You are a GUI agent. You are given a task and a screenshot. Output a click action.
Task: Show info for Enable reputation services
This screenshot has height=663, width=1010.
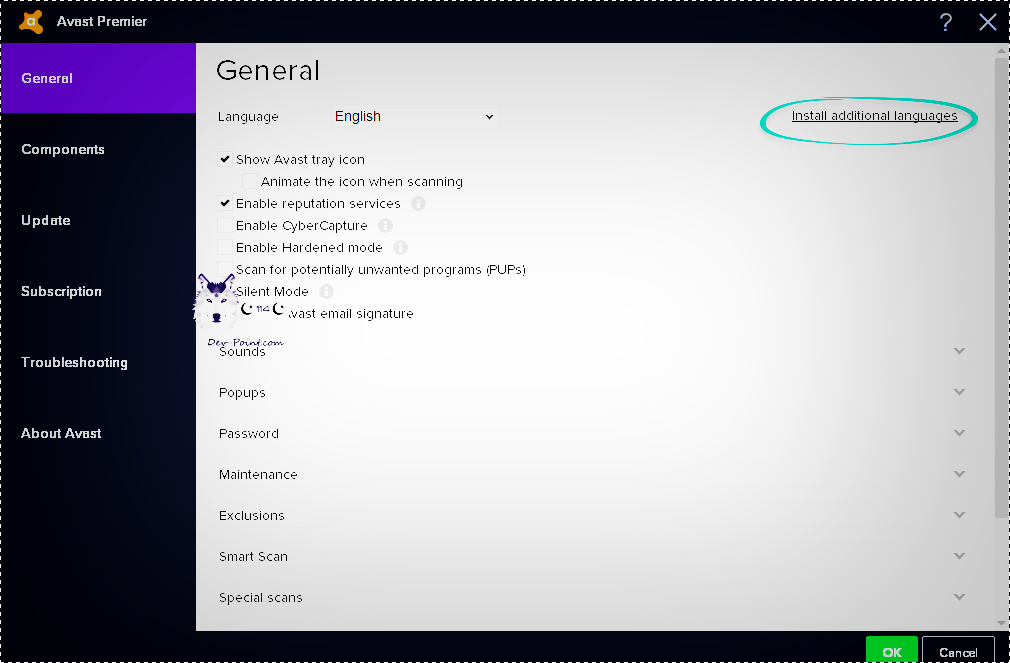(419, 204)
